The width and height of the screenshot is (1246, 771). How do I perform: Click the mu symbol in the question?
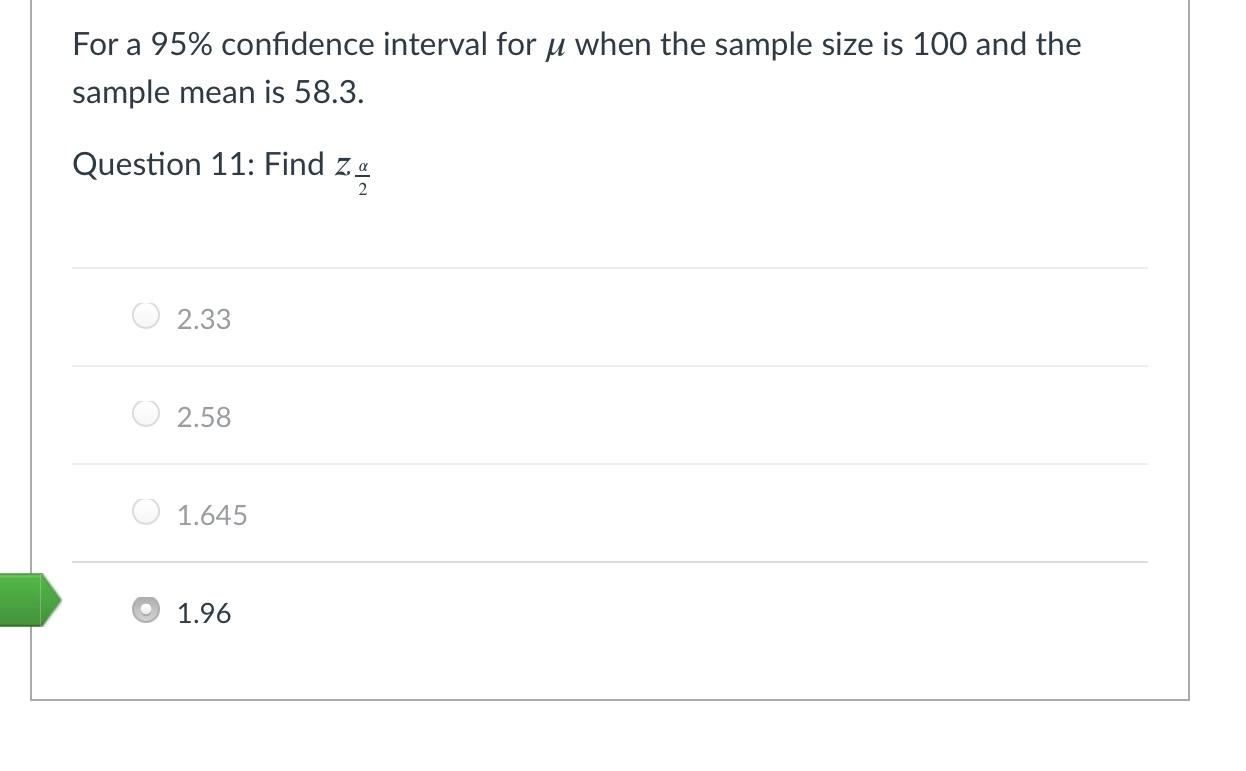(x=557, y=44)
